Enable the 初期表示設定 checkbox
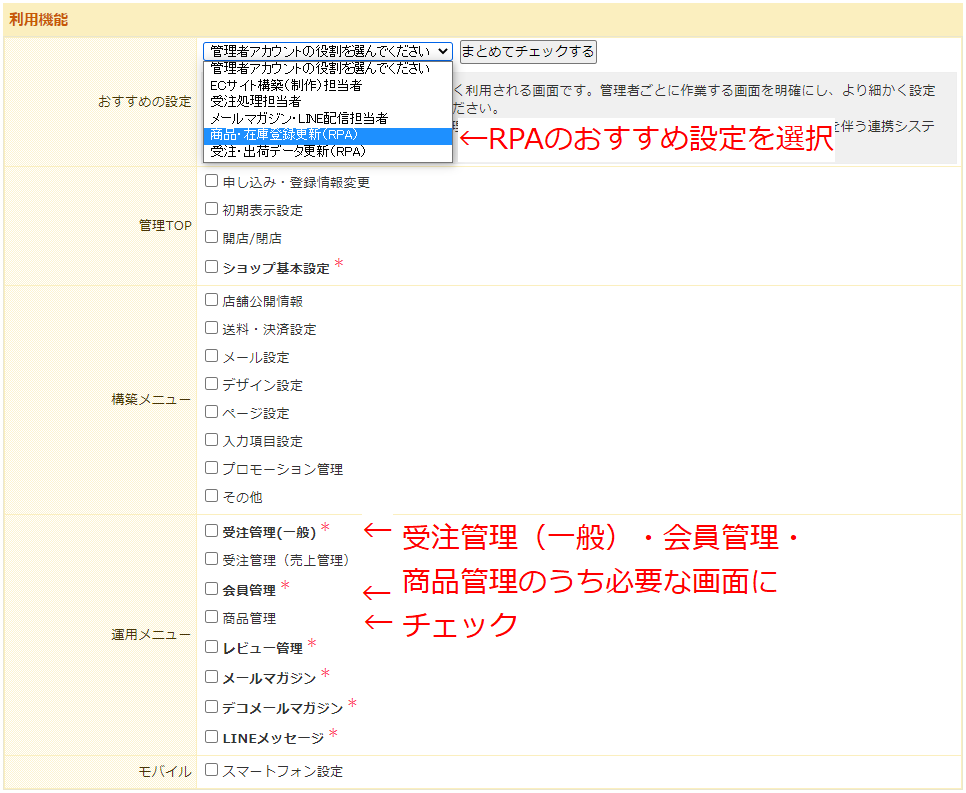This screenshot has width=966, height=793. (211, 210)
